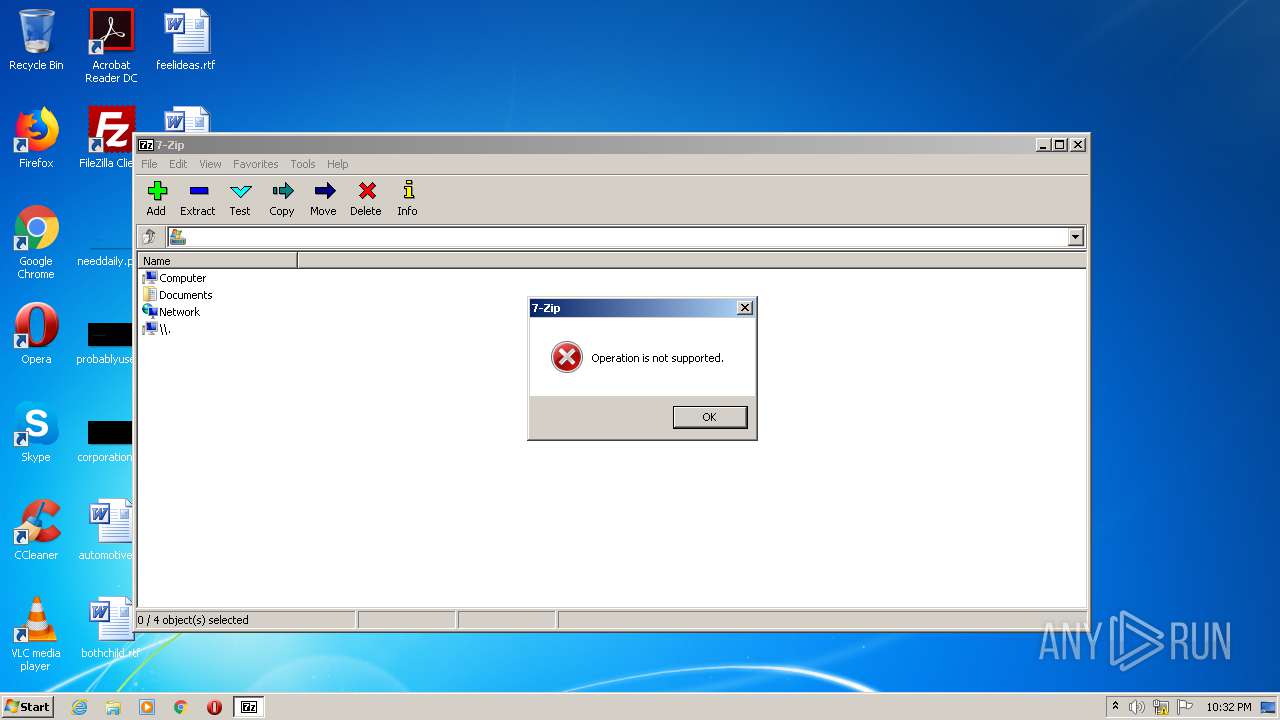The width and height of the screenshot is (1280, 720).
Task: Launch Firefox from desktop
Action: pos(36,138)
